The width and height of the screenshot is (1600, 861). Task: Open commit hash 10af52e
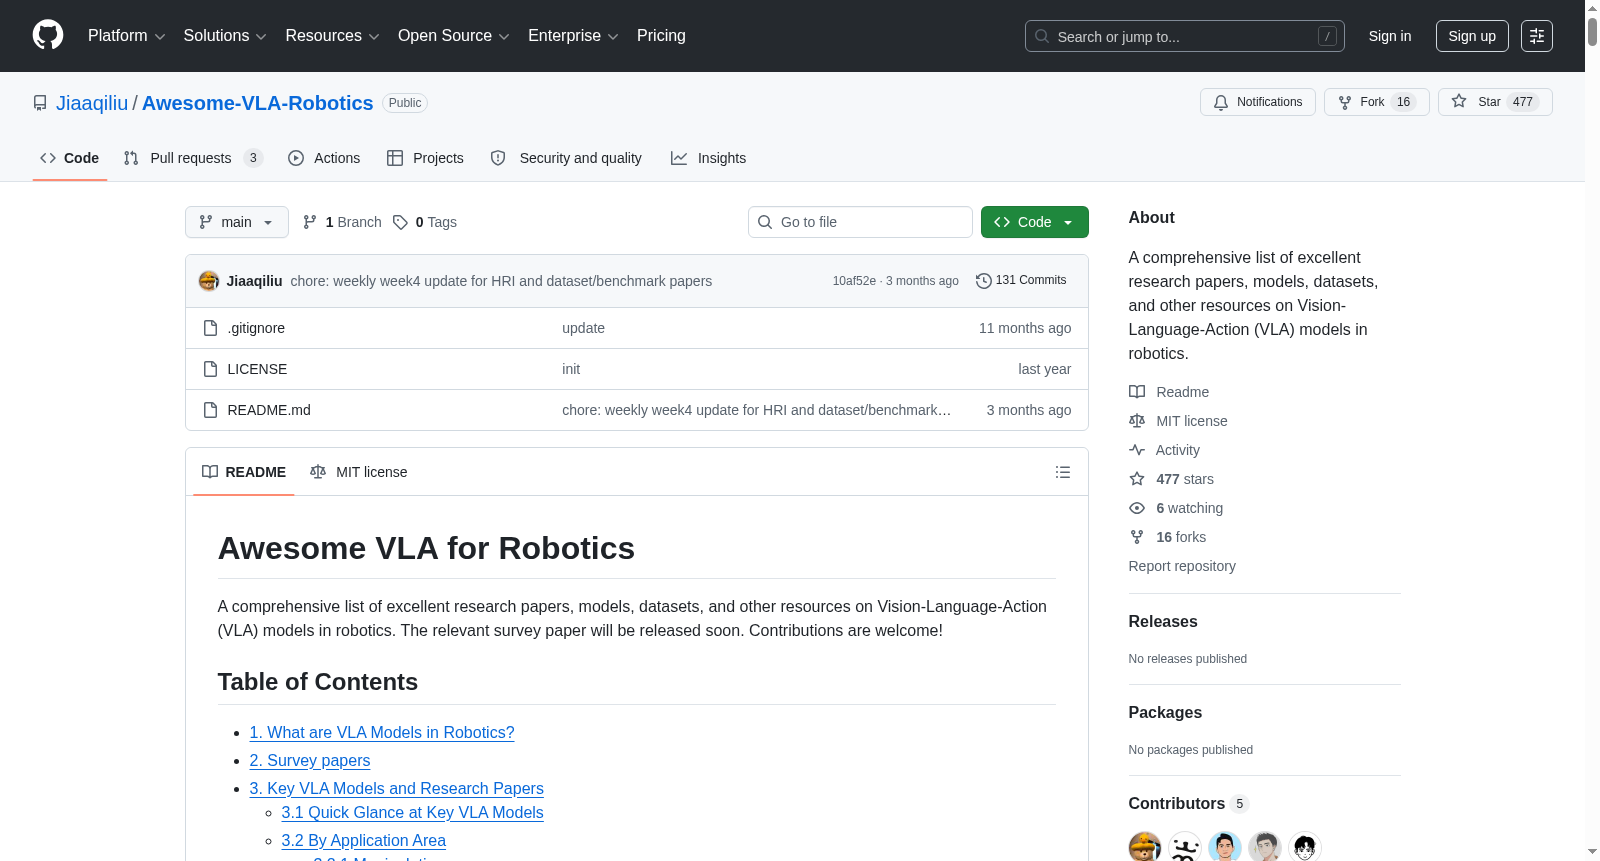coord(854,281)
